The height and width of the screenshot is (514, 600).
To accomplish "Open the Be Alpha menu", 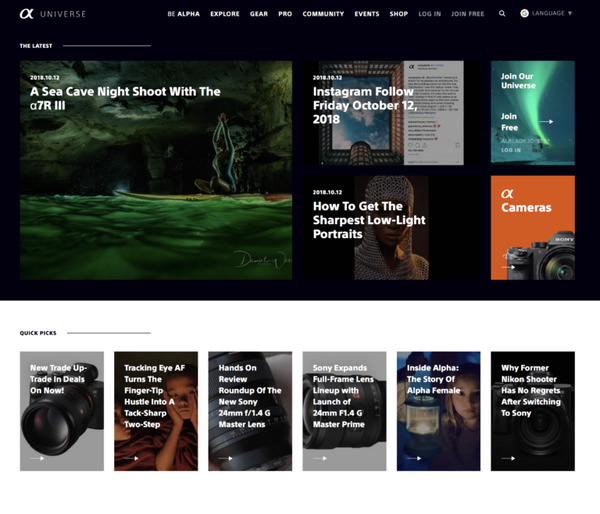I will [x=184, y=14].
